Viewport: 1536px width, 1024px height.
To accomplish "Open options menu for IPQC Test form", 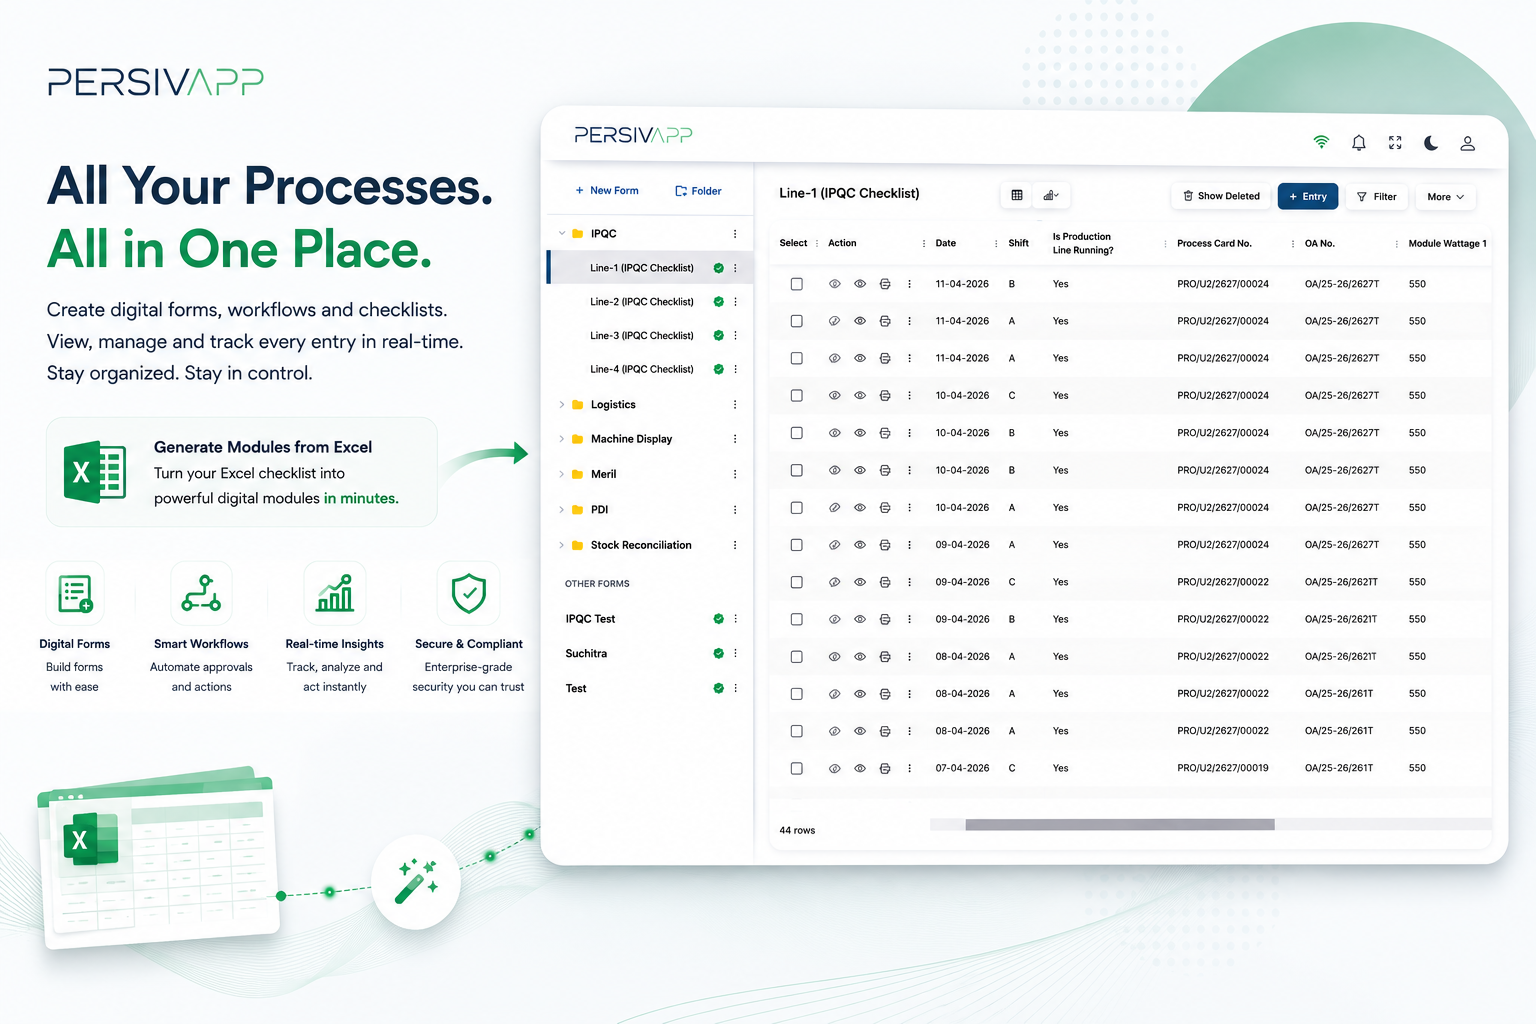I will click(x=735, y=619).
